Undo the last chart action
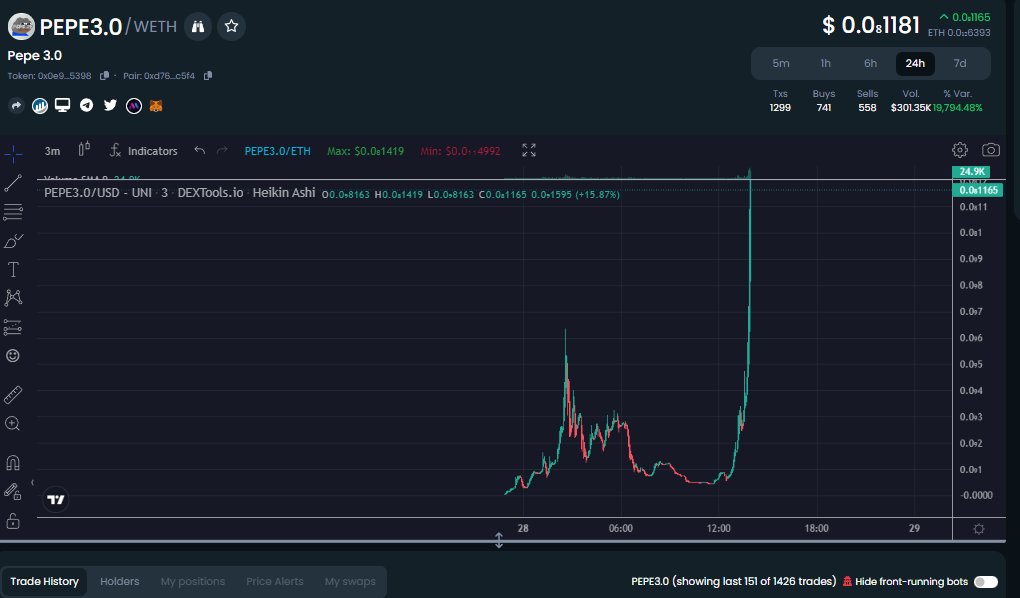This screenshot has width=1020, height=598. click(x=200, y=150)
